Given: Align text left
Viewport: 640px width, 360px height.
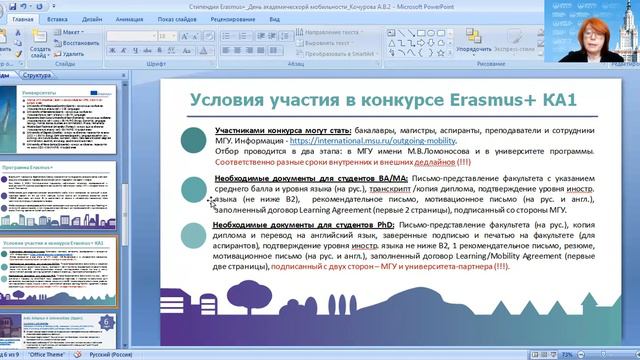Looking at the screenshot, I should [226, 51].
